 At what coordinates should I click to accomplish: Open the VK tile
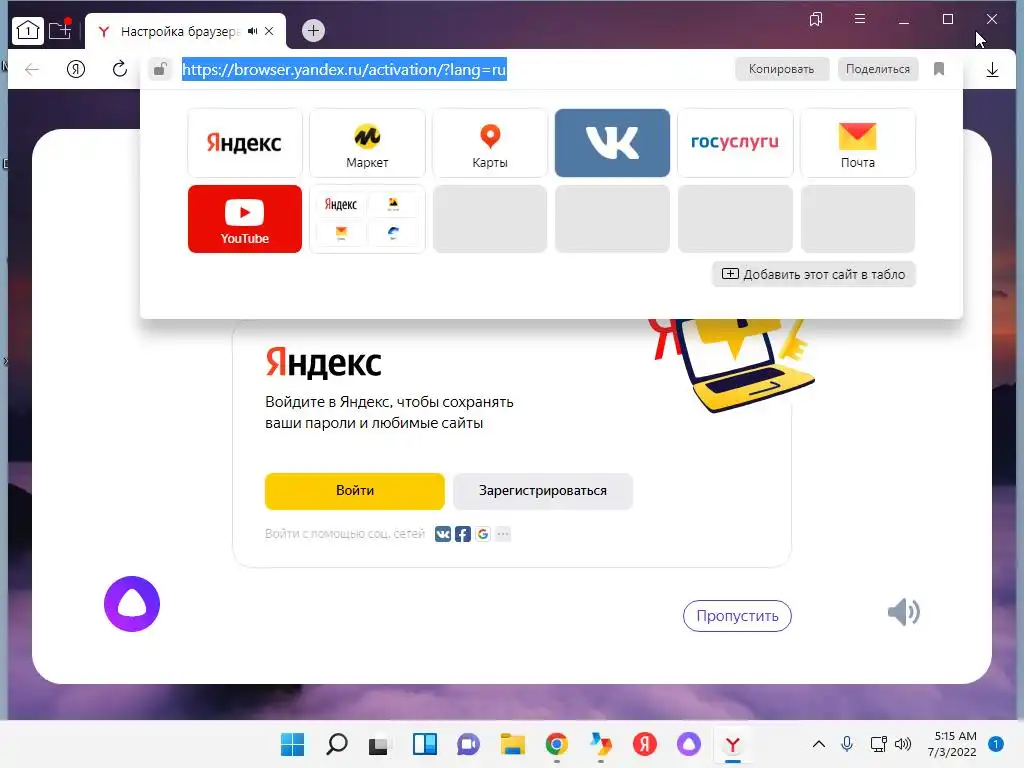pos(613,143)
